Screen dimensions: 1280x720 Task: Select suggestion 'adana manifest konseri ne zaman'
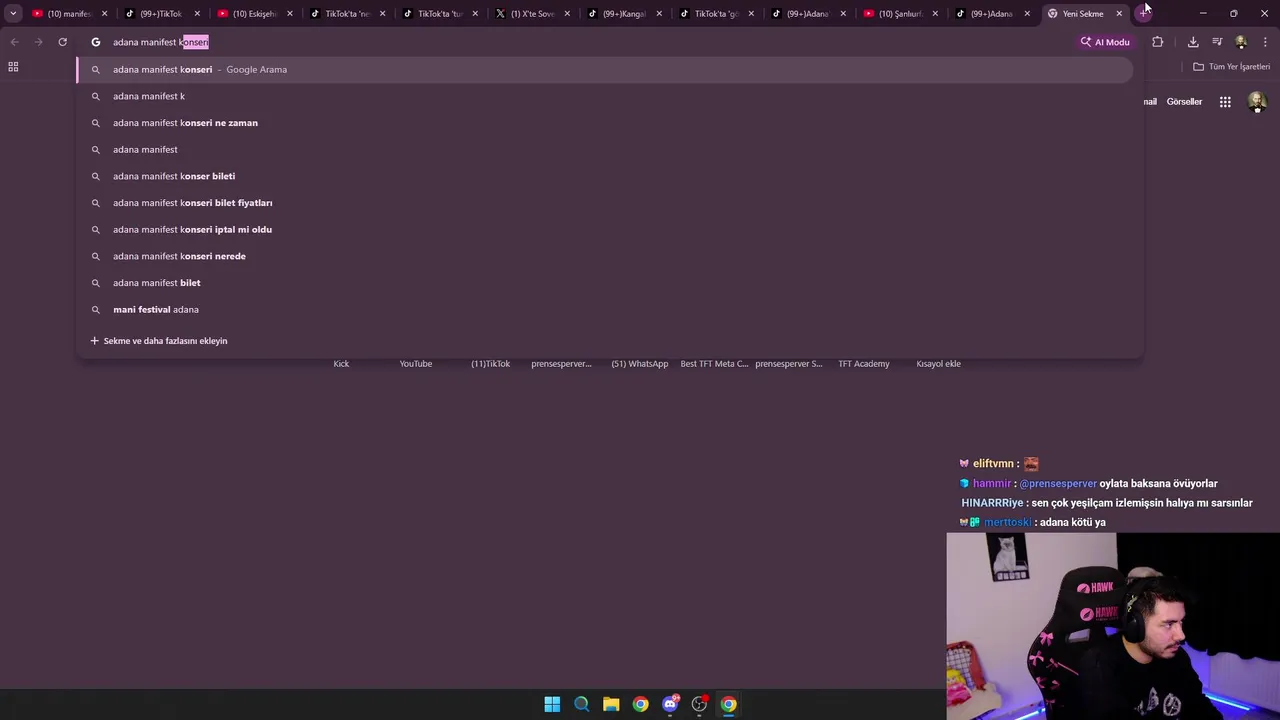(605, 123)
